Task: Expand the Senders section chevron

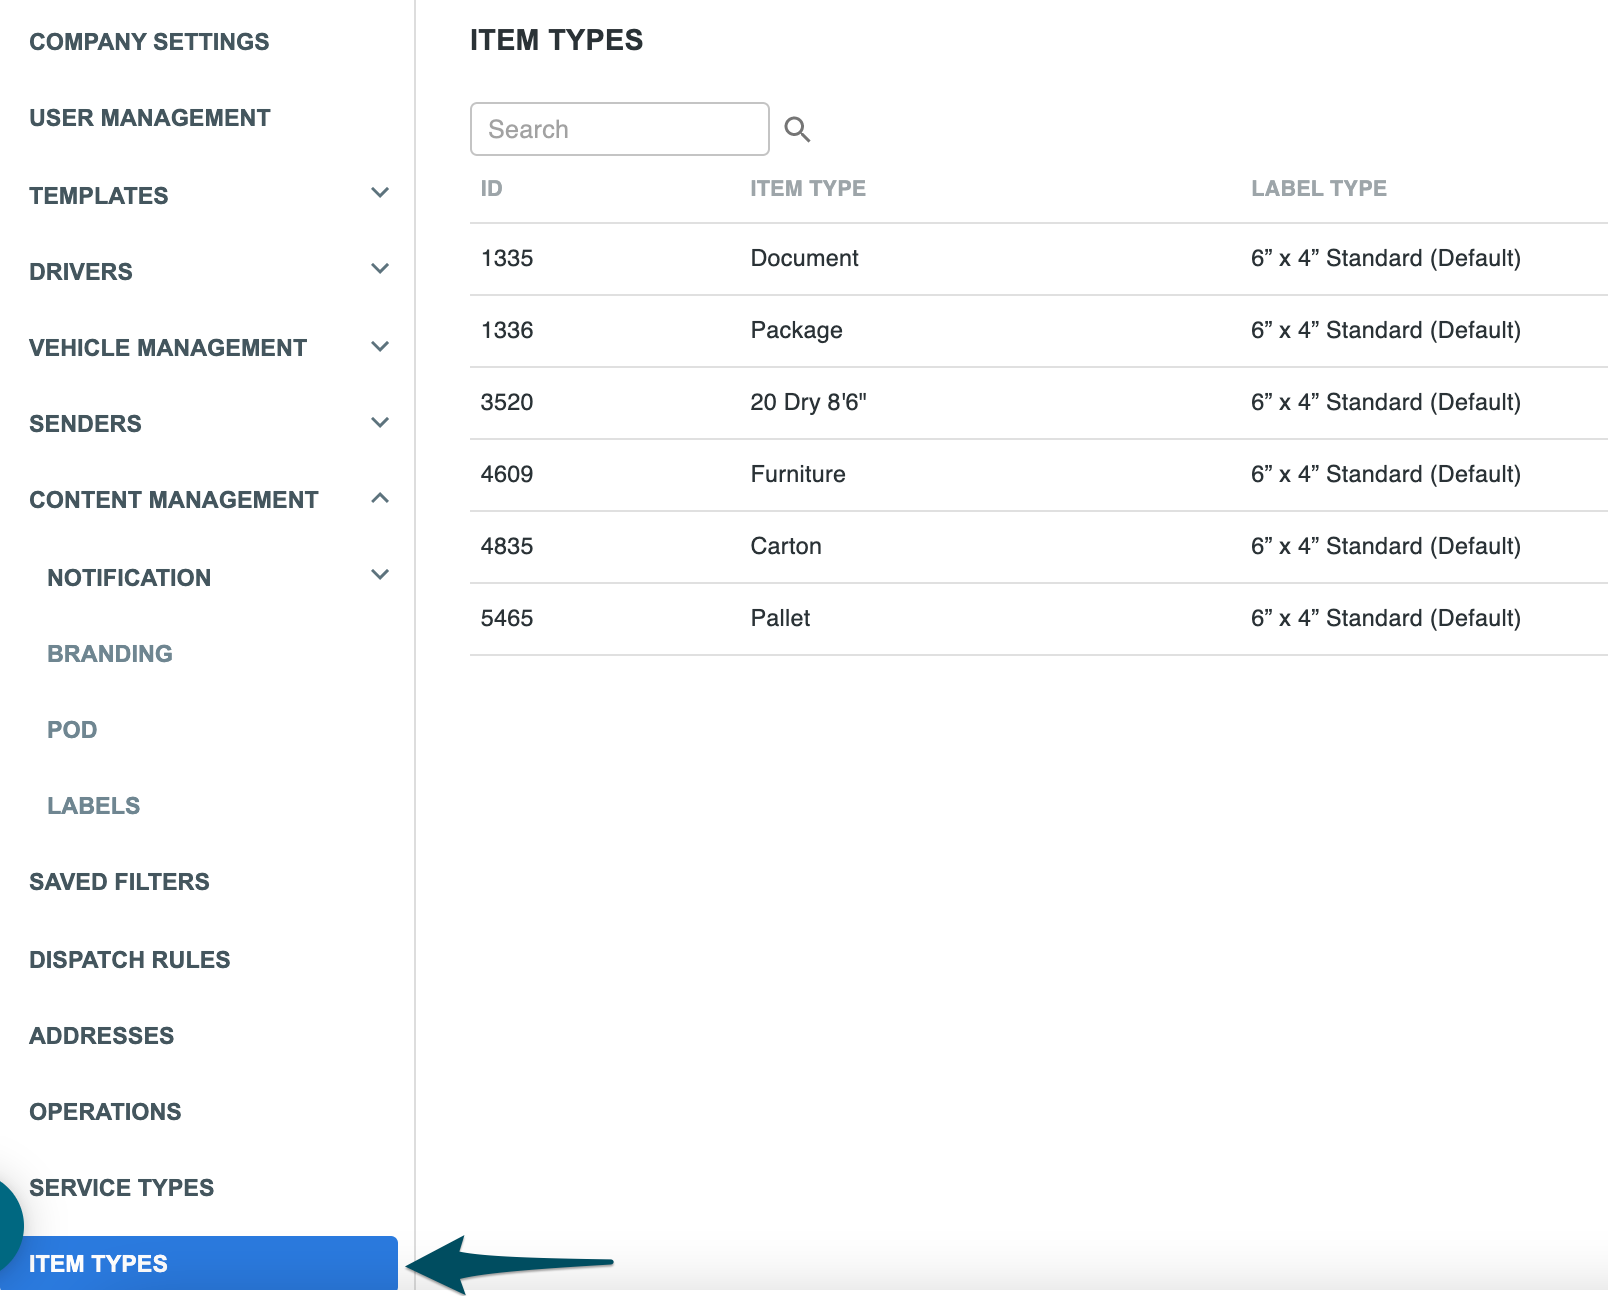Action: (380, 423)
